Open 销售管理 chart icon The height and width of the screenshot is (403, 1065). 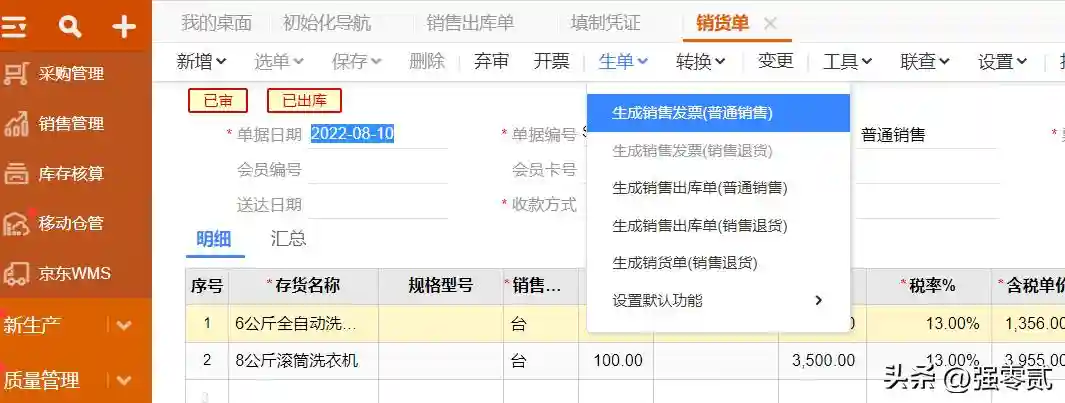tap(17, 124)
